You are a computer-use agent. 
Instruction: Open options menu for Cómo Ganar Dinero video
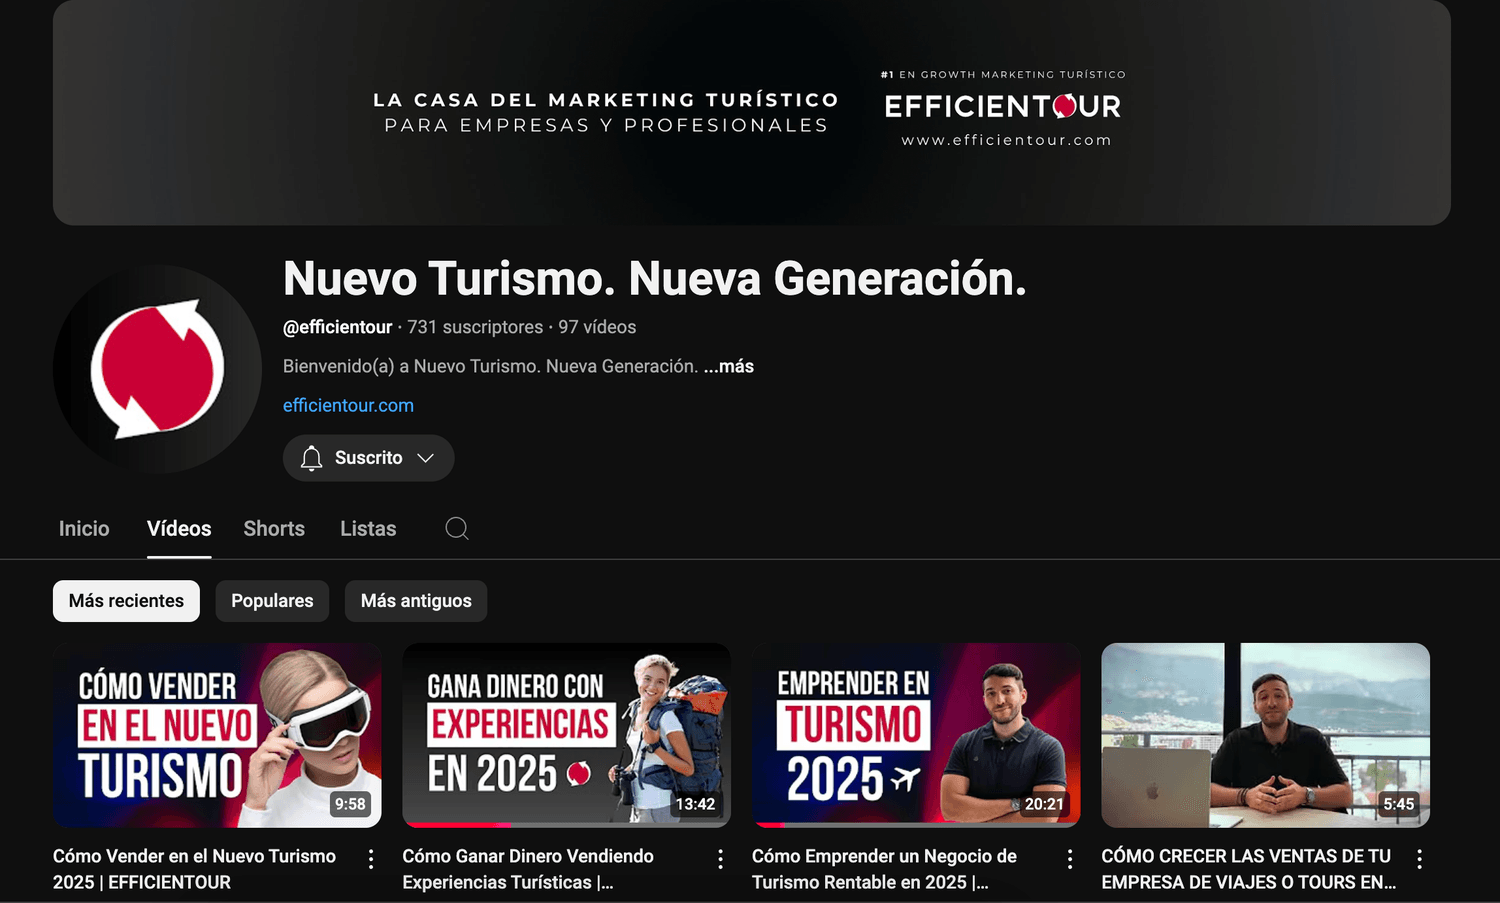click(x=720, y=859)
